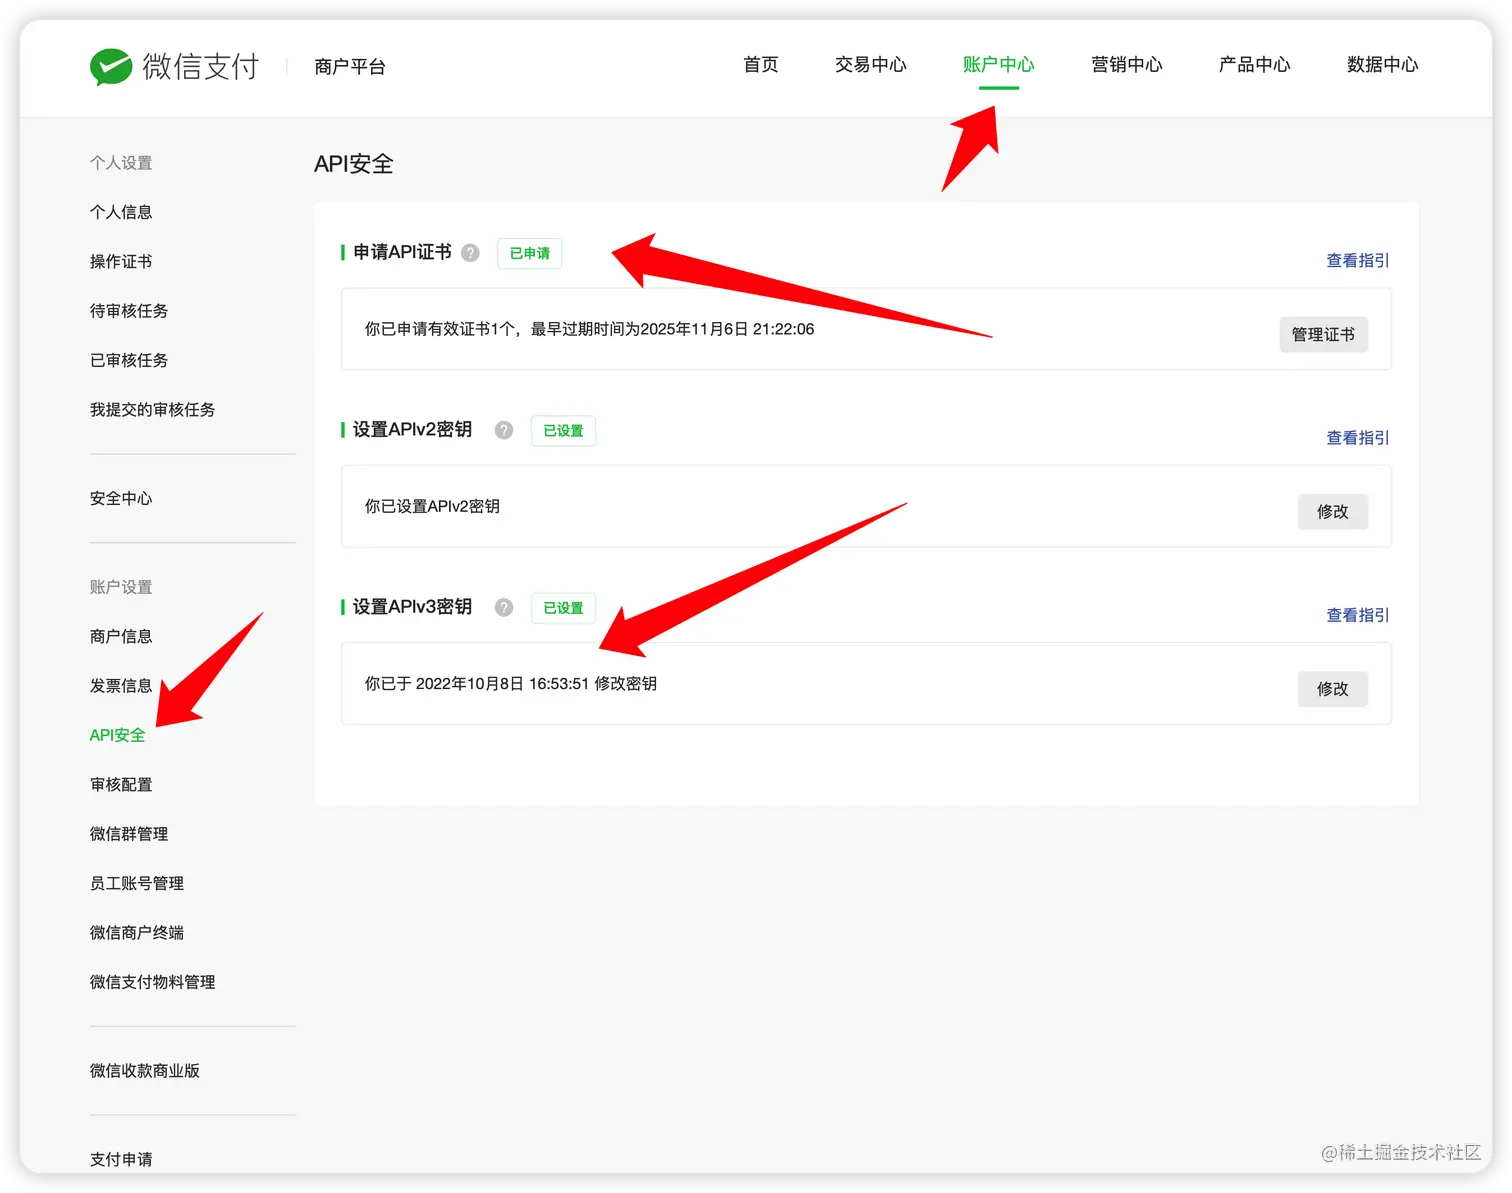Open 微信群管理 in sidebar
The image size is (1512, 1193).
[129, 834]
